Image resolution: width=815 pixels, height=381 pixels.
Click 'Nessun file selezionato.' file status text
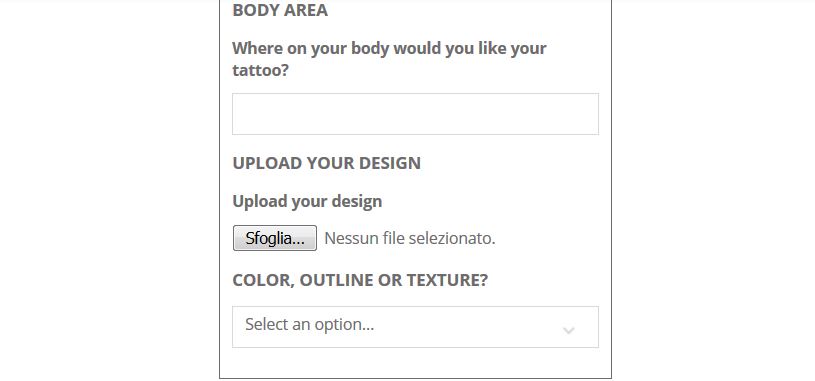click(x=410, y=238)
